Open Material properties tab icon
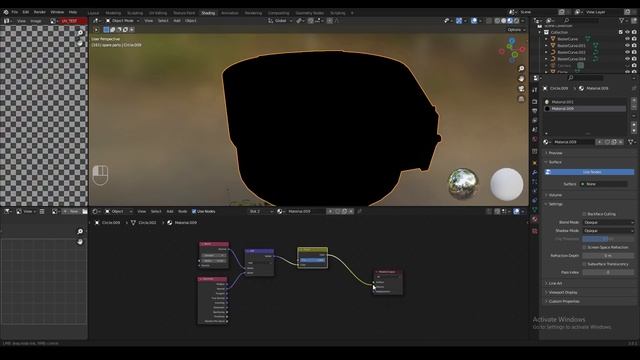Screen dimensions: 640x360 click(x=535, y=219)
